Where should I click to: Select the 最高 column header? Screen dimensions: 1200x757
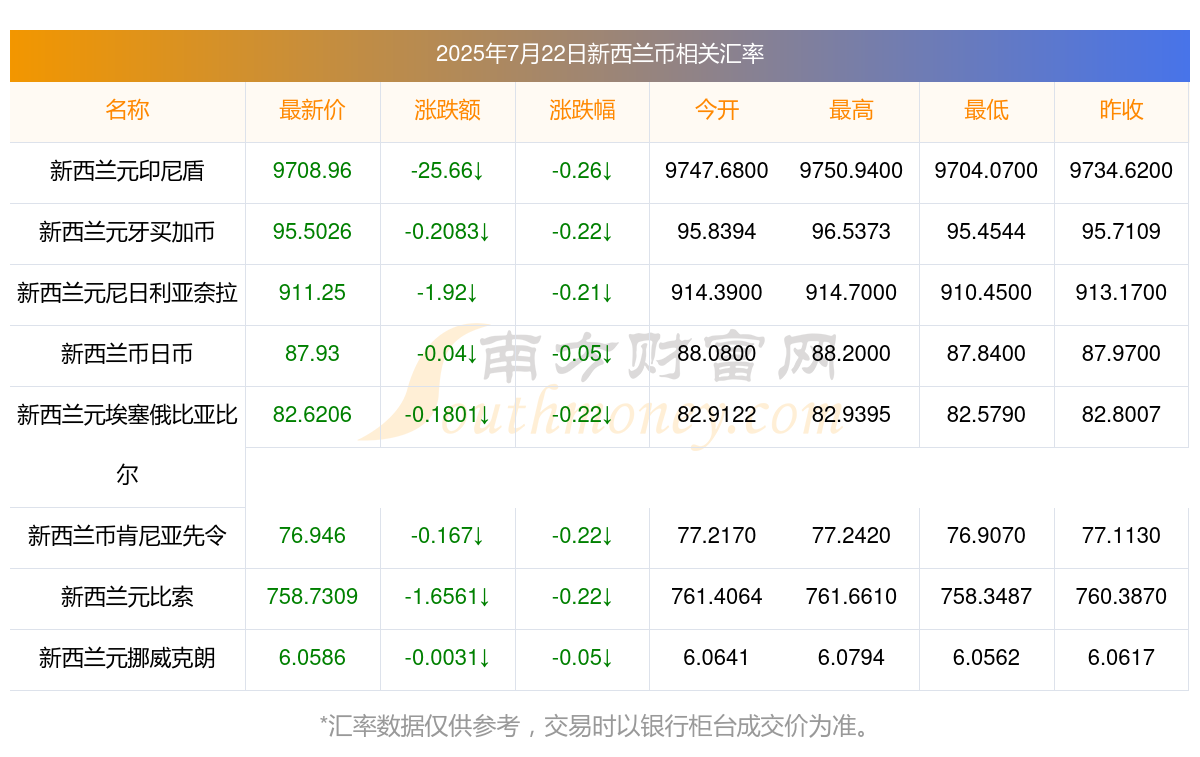coord(851,110)
